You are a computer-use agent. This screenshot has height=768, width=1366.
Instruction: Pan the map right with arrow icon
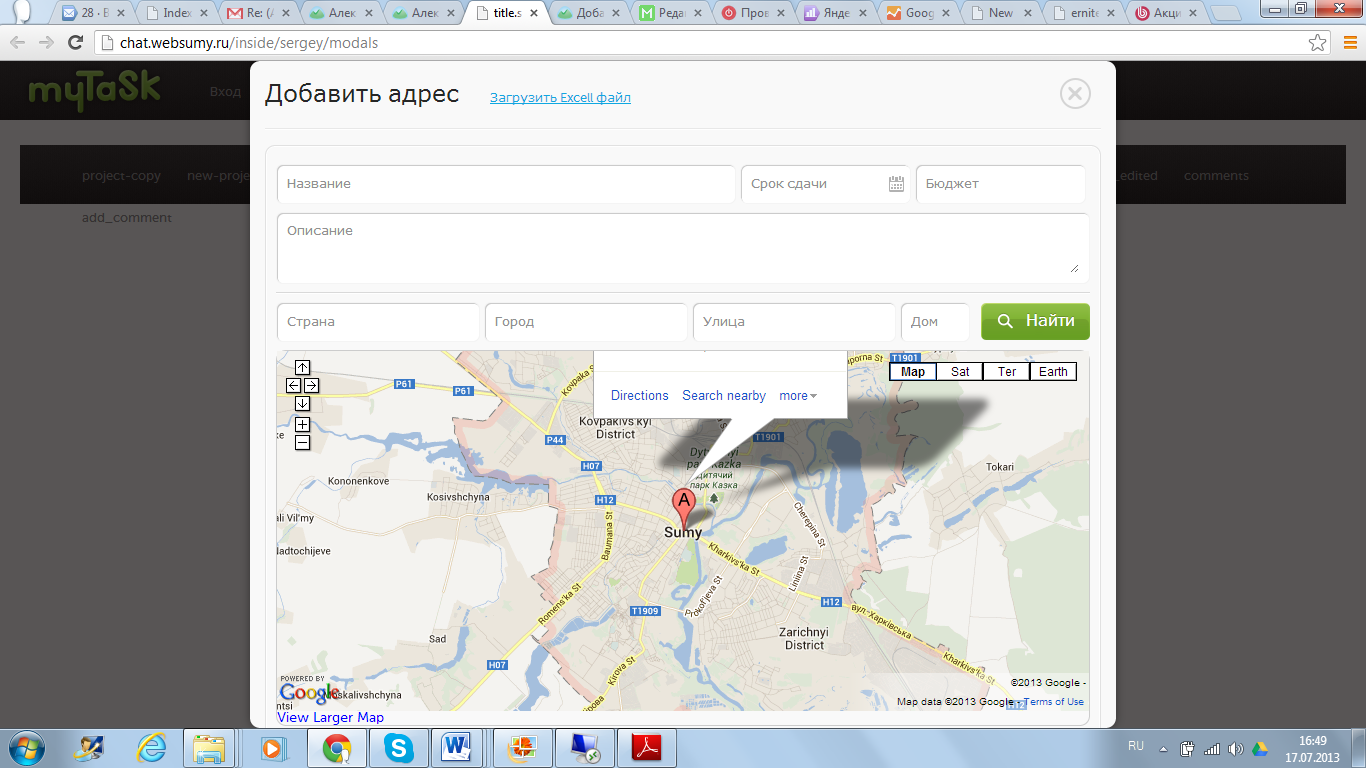[311, 385]
